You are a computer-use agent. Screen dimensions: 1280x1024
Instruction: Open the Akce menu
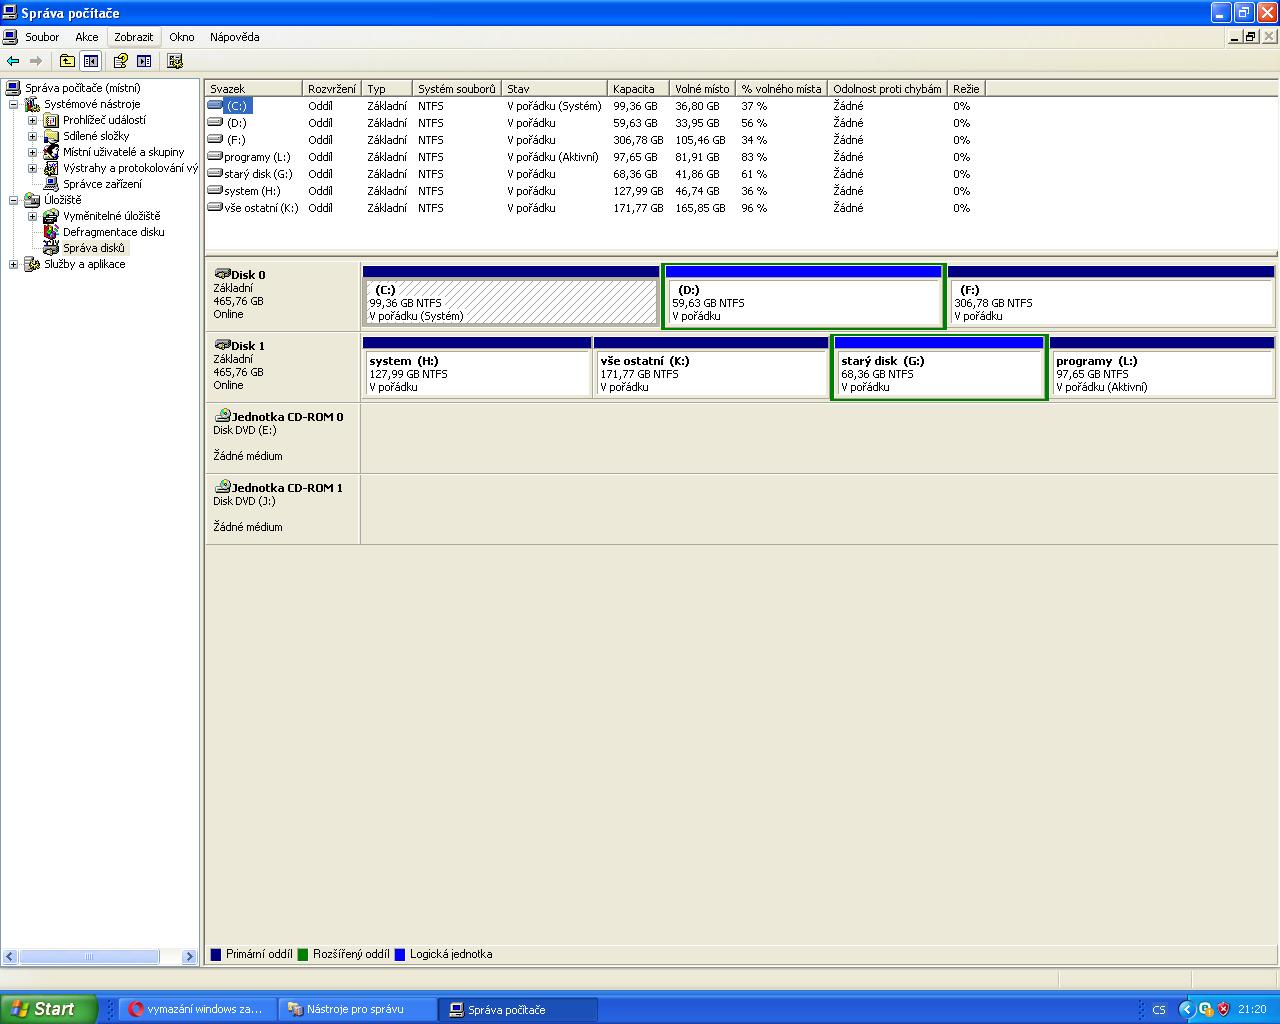click(x=87, y=37)
